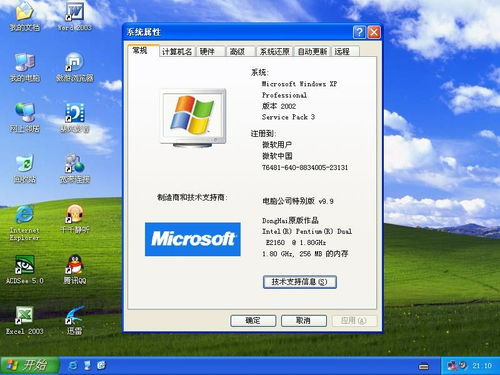Switch to the 计算机名 tab
This screenshot has height=375, width=500.
click(x=177, y=52)
